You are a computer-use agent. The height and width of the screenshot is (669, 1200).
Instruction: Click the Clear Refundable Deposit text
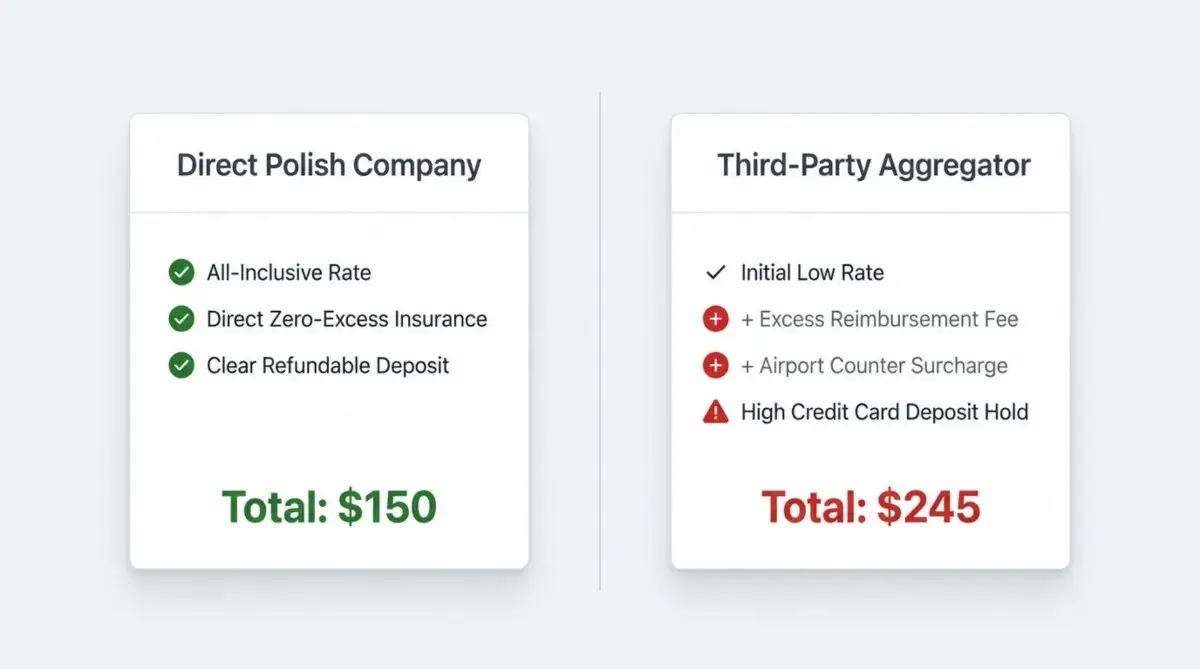(328, 365)
